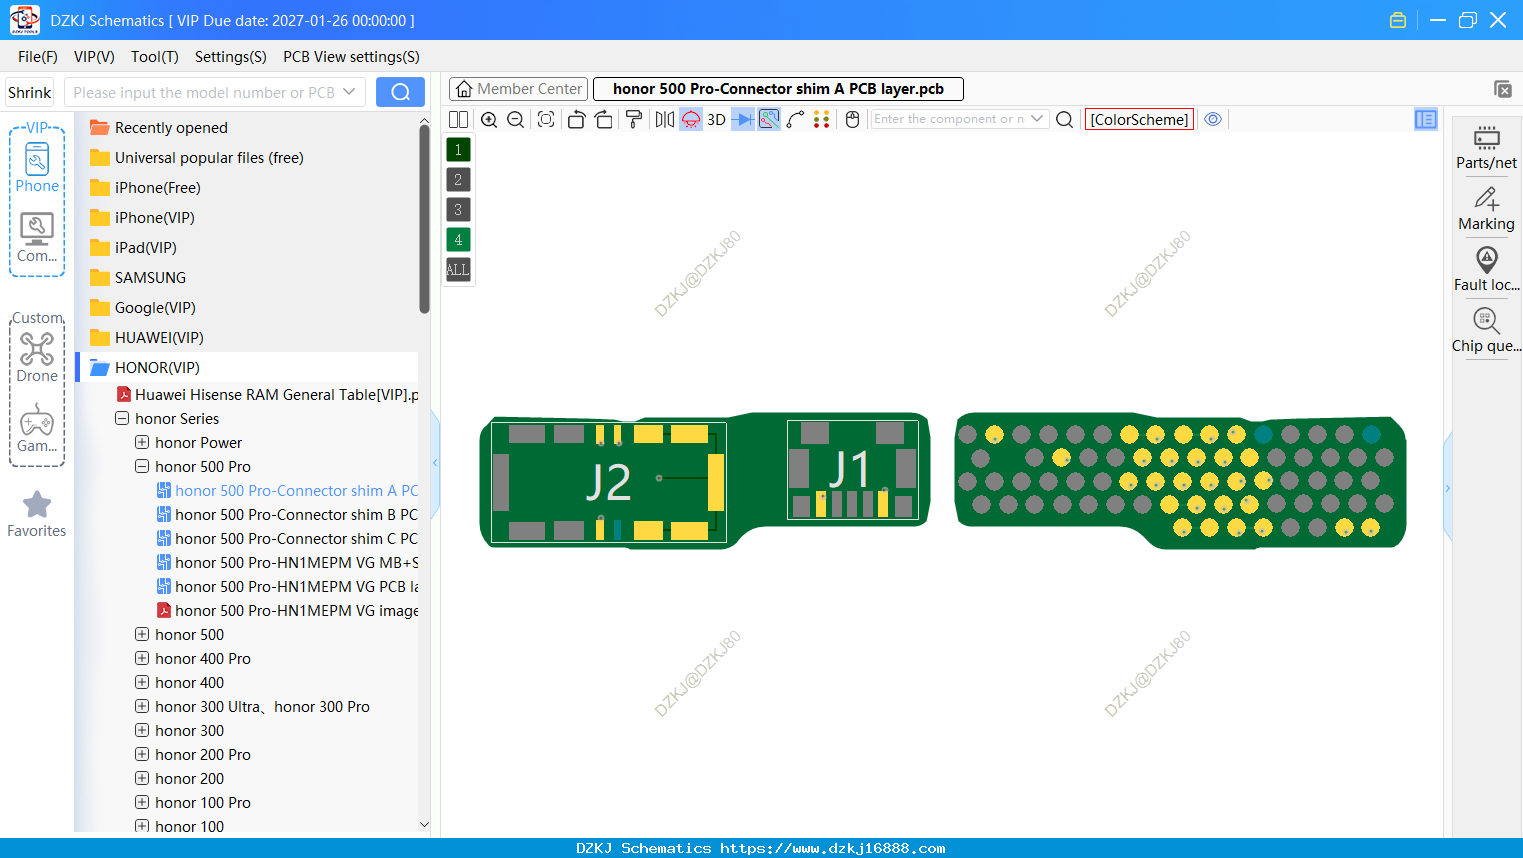The height and width of the screenshot is (858, 1523).
Task: Open the Chip query tool
Action: [x=1486, y=331]
